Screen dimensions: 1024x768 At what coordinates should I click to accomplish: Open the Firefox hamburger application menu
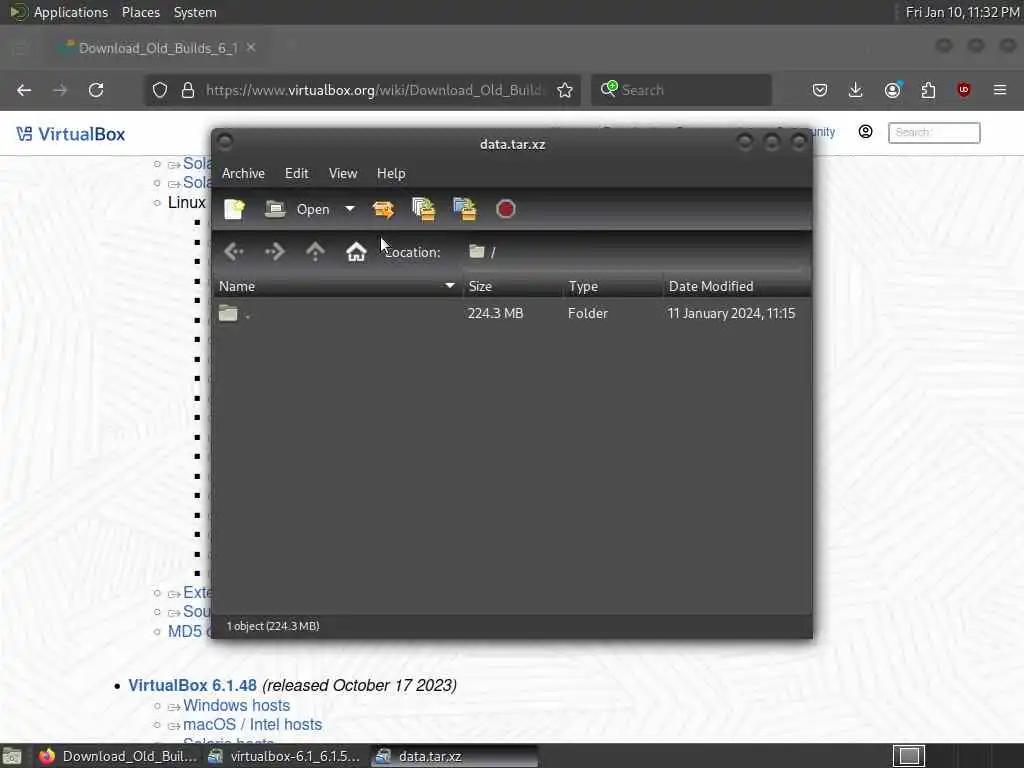pos(1000,90)
